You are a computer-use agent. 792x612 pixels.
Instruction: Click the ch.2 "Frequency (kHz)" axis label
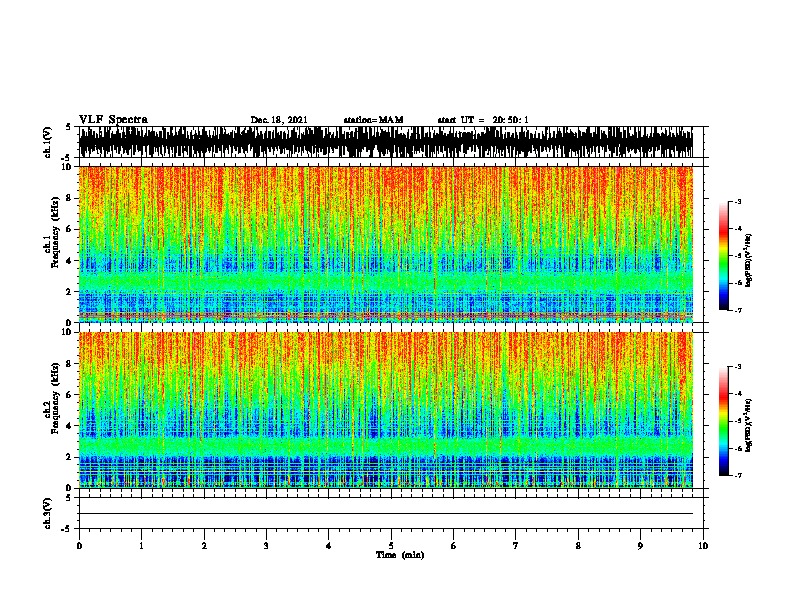pyautogui.click(x=55, y=398)
